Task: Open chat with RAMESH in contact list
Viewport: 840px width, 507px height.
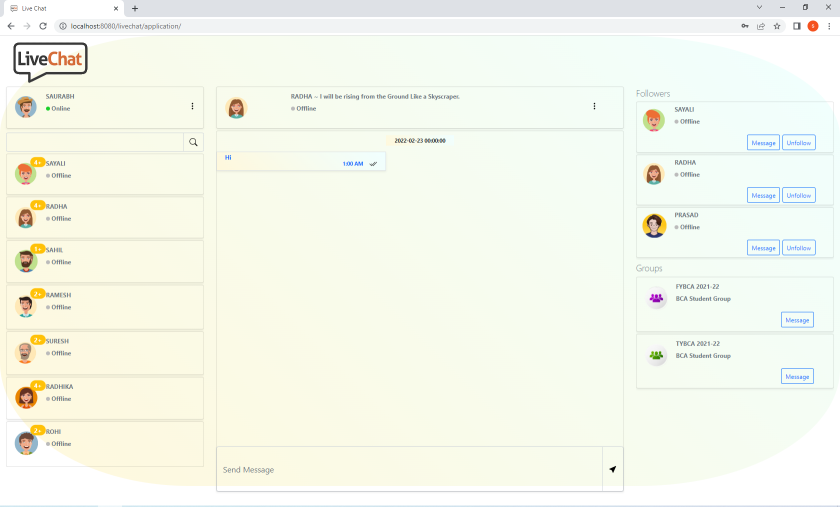Action: point(105,307)
